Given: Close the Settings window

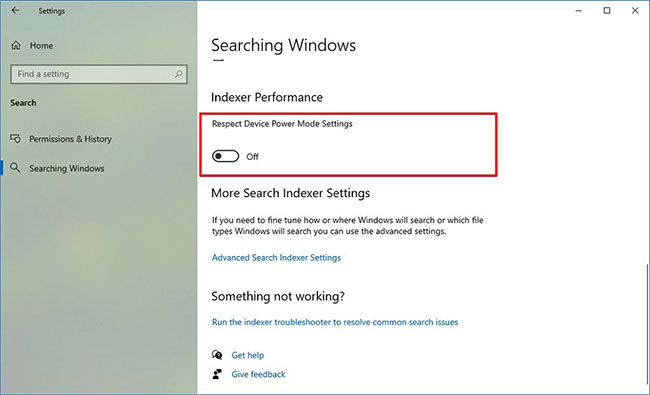Looking at the screenshot, I should point(635,11).
